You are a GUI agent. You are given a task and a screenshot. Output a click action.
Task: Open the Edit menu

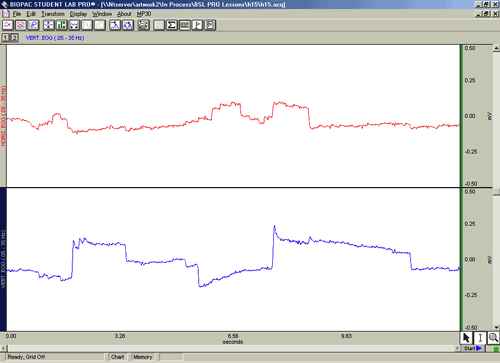31,14
